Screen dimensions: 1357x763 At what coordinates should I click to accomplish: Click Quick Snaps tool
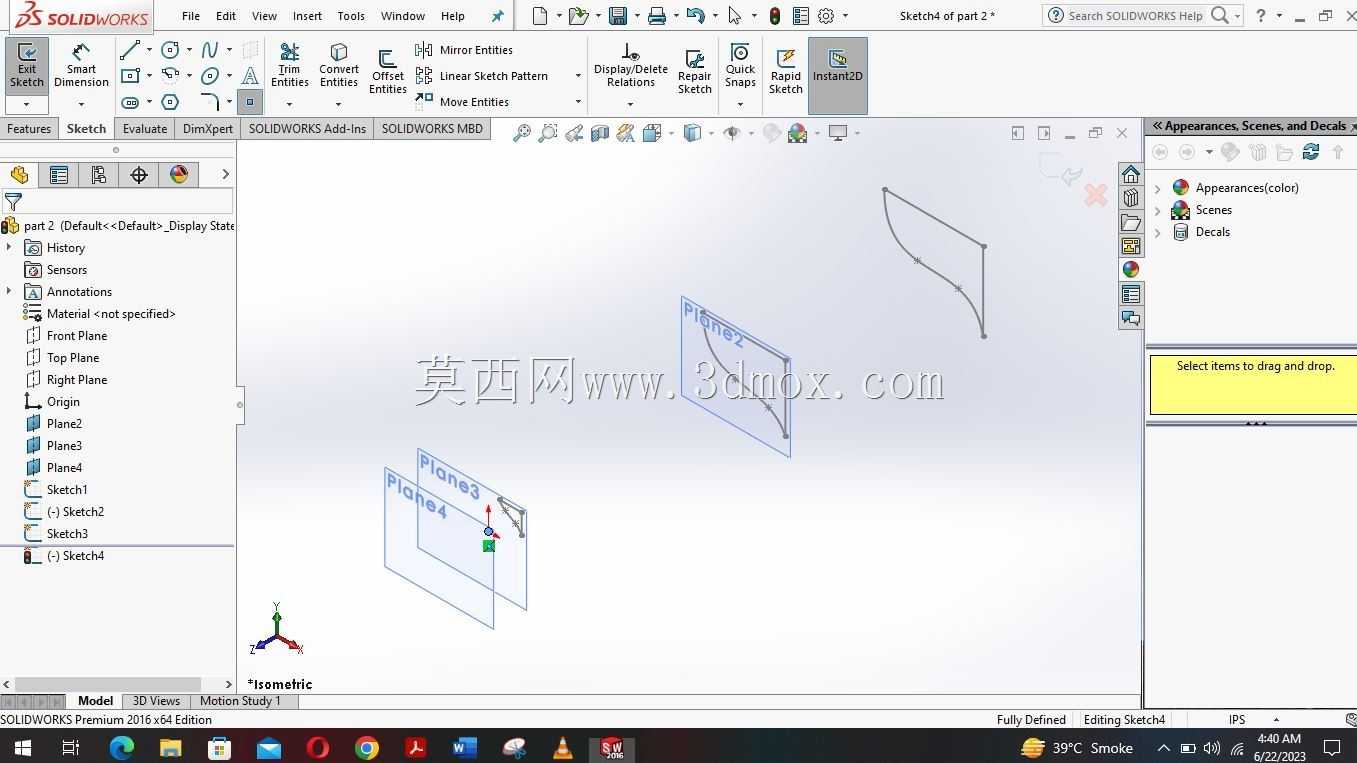tap(740, 66)
